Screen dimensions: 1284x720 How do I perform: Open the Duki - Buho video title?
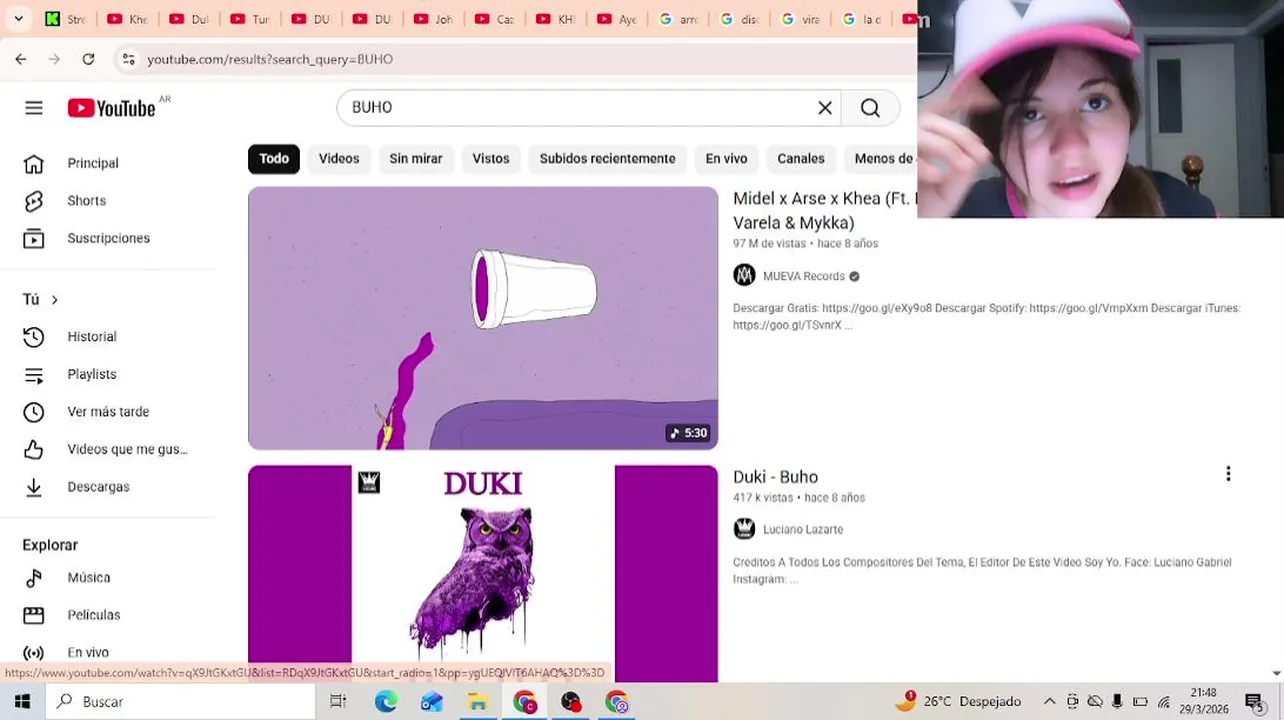775,477
